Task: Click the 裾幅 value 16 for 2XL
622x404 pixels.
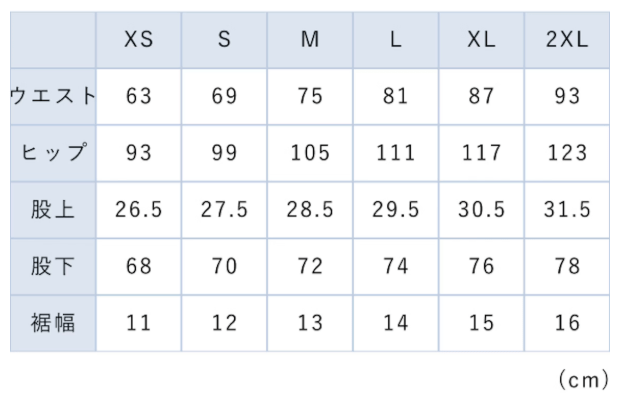Action: point(567,324)
